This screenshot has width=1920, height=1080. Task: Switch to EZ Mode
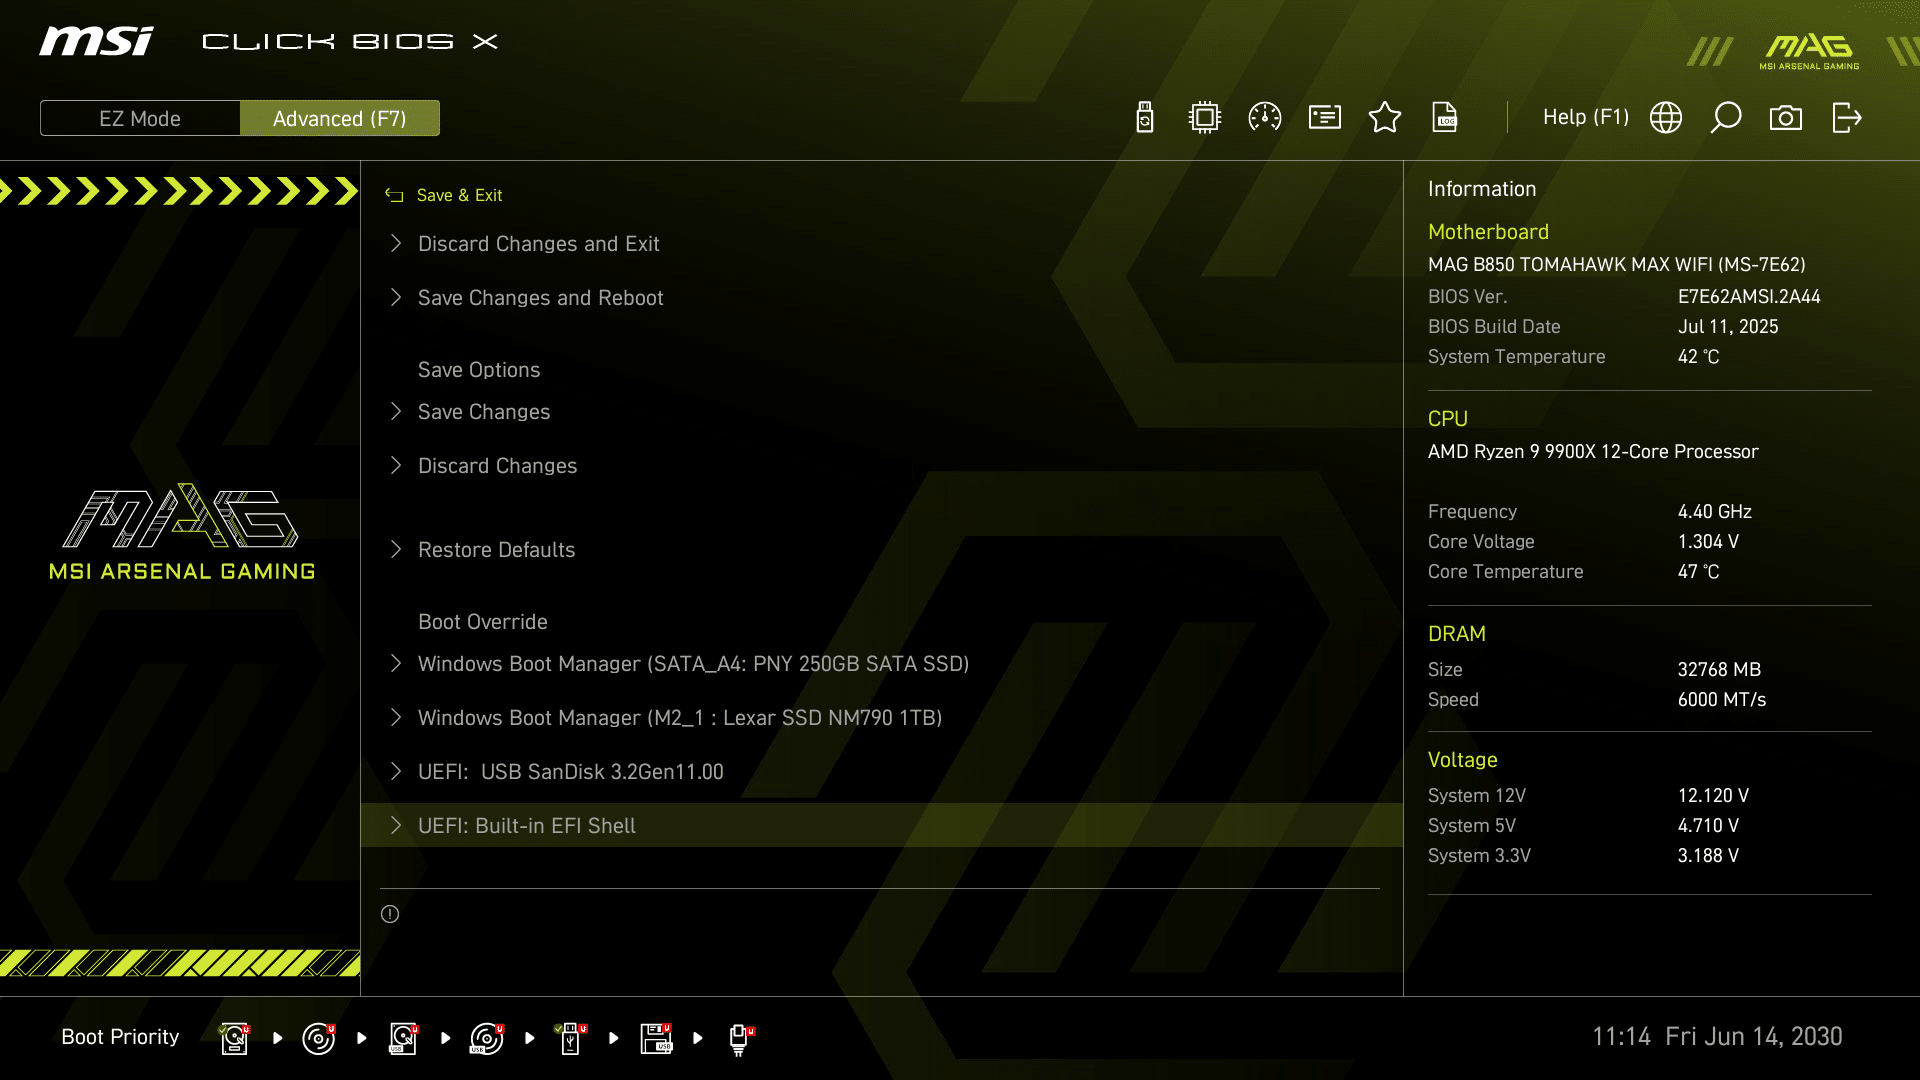[140, 118]
